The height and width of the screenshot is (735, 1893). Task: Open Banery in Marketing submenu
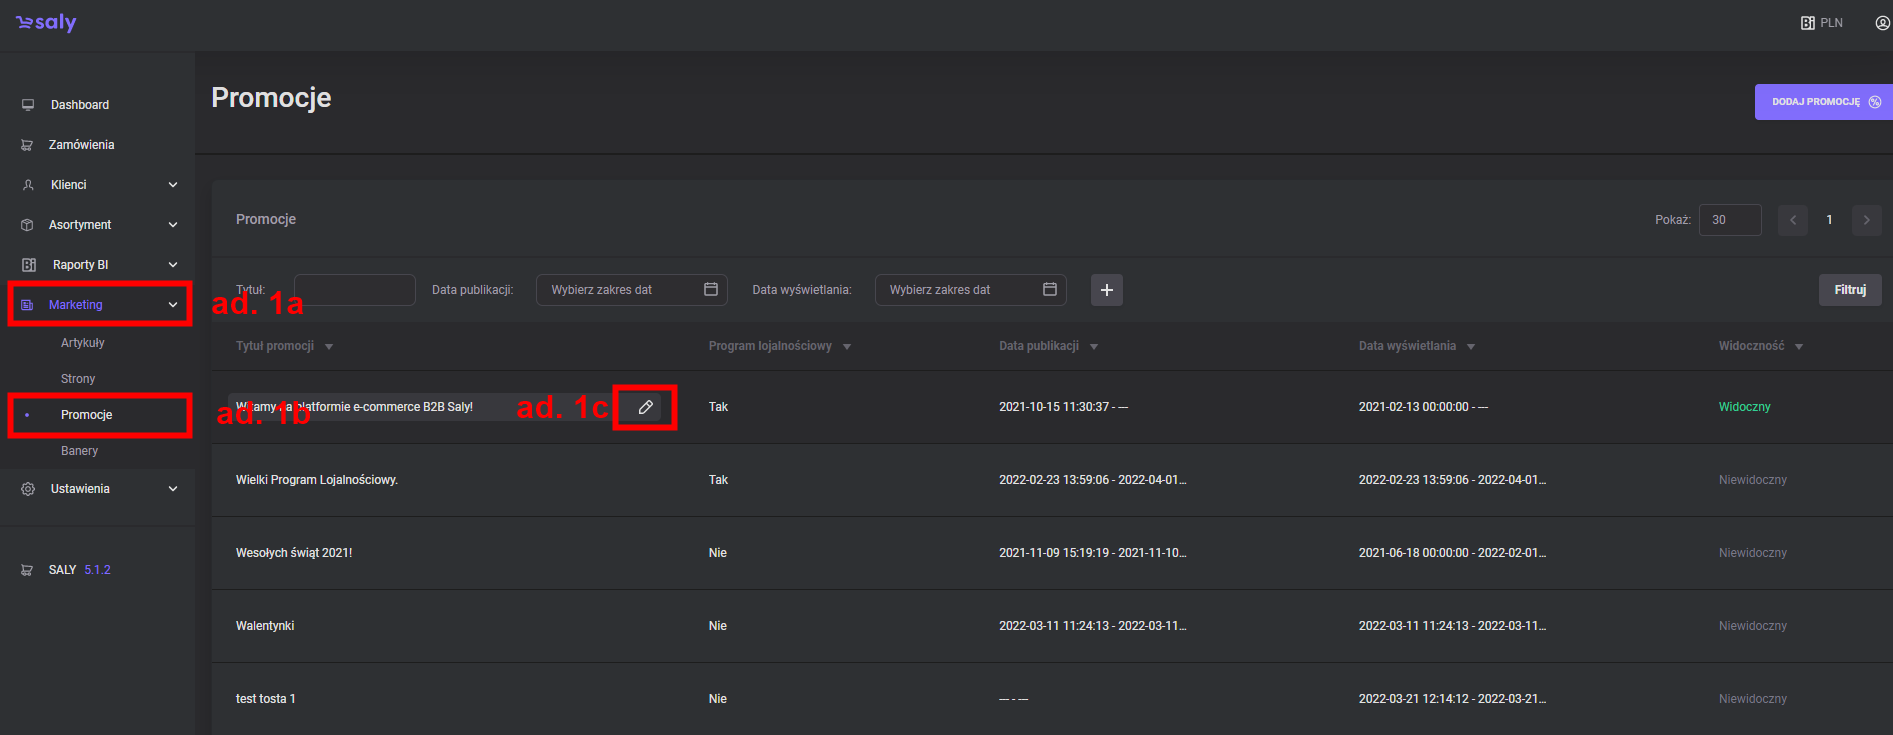[x=79, y=451]
